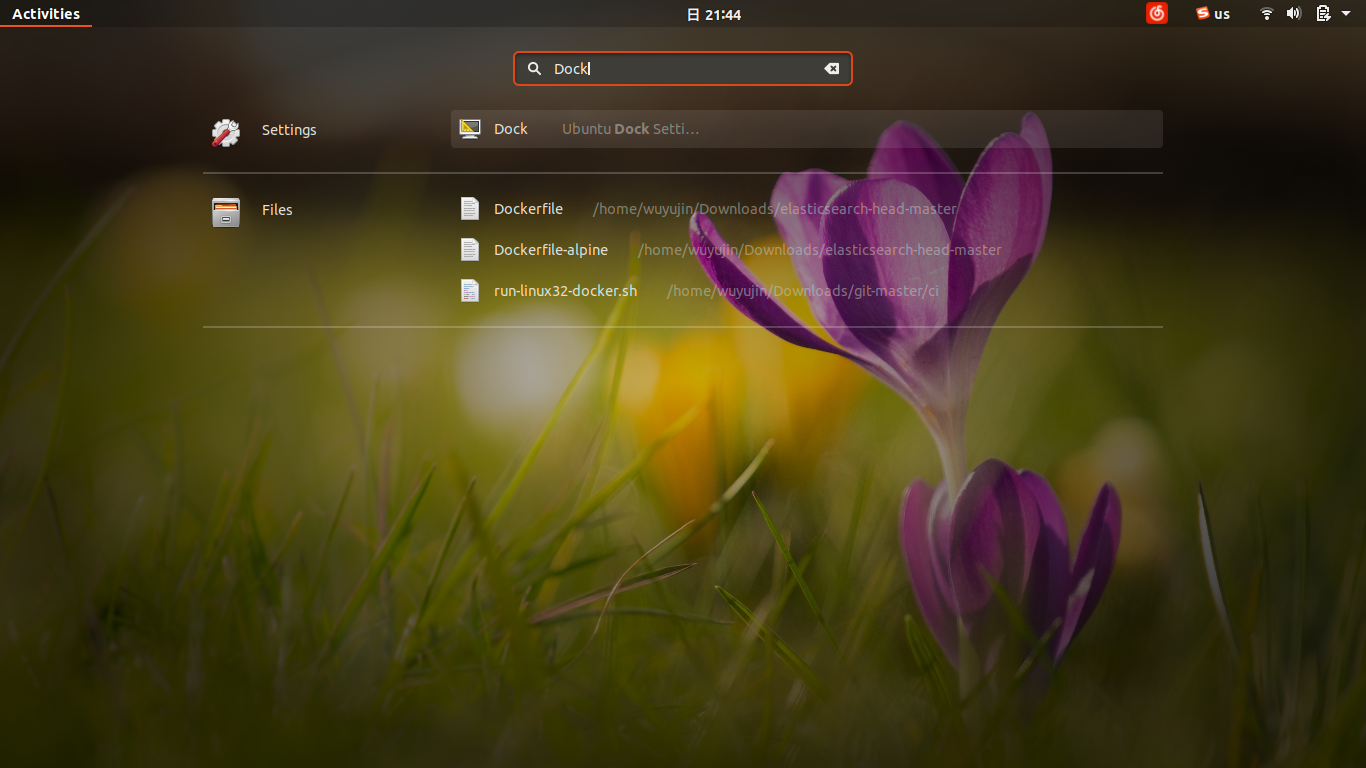Open run-linux32-docker.sh from results
The height and width of the screenshot is (768, 1366).
click(x=565, y=290)
